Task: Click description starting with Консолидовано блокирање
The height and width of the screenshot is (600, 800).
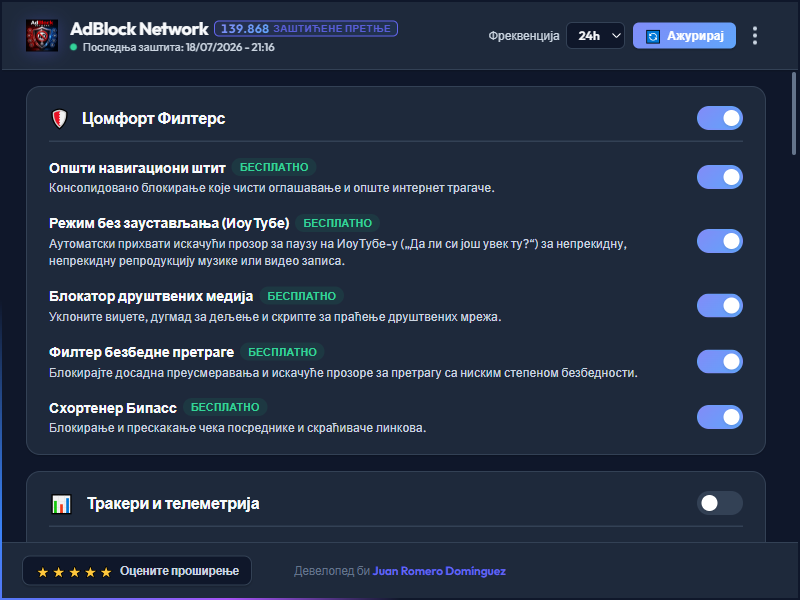Action: tap(272, 188)
